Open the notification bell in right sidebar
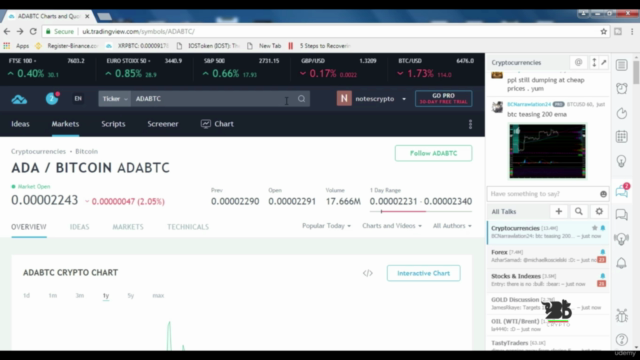640x360 pixels. [x=622, y=263]
